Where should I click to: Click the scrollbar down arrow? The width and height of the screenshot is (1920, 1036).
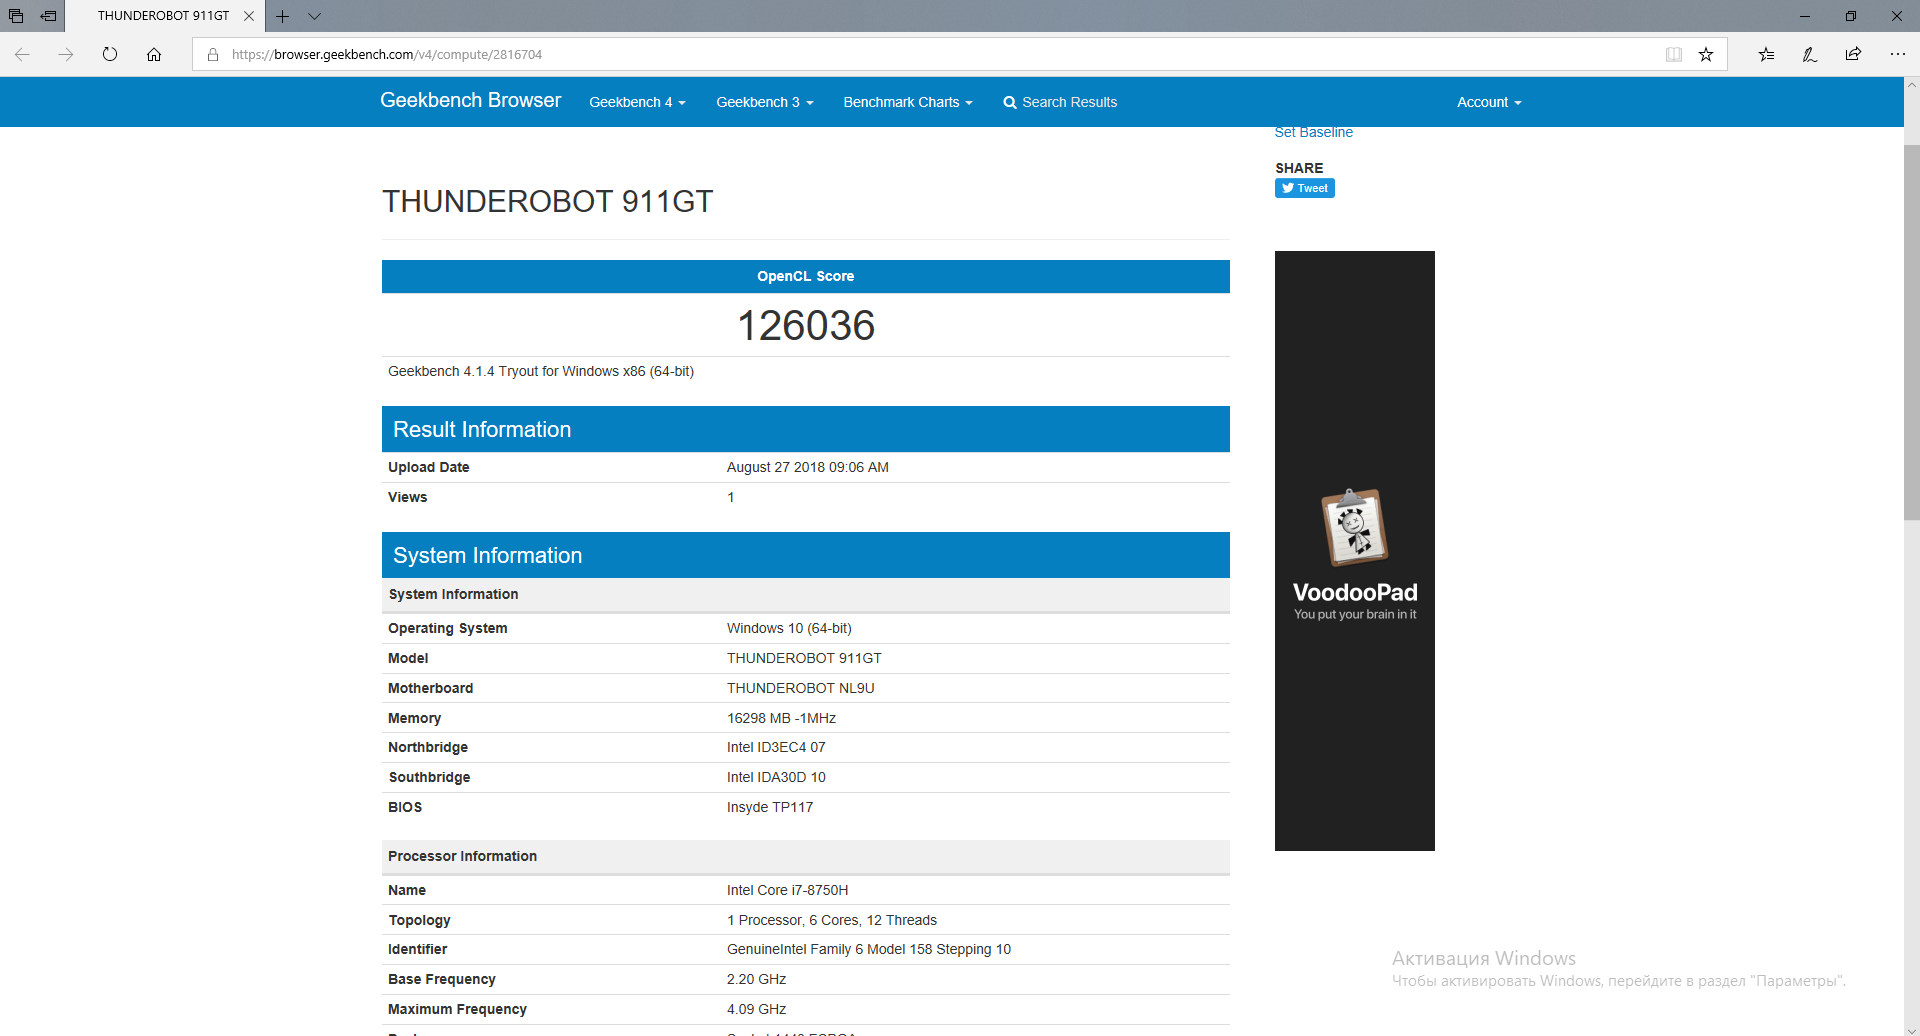click(x=1911, y=1030)
